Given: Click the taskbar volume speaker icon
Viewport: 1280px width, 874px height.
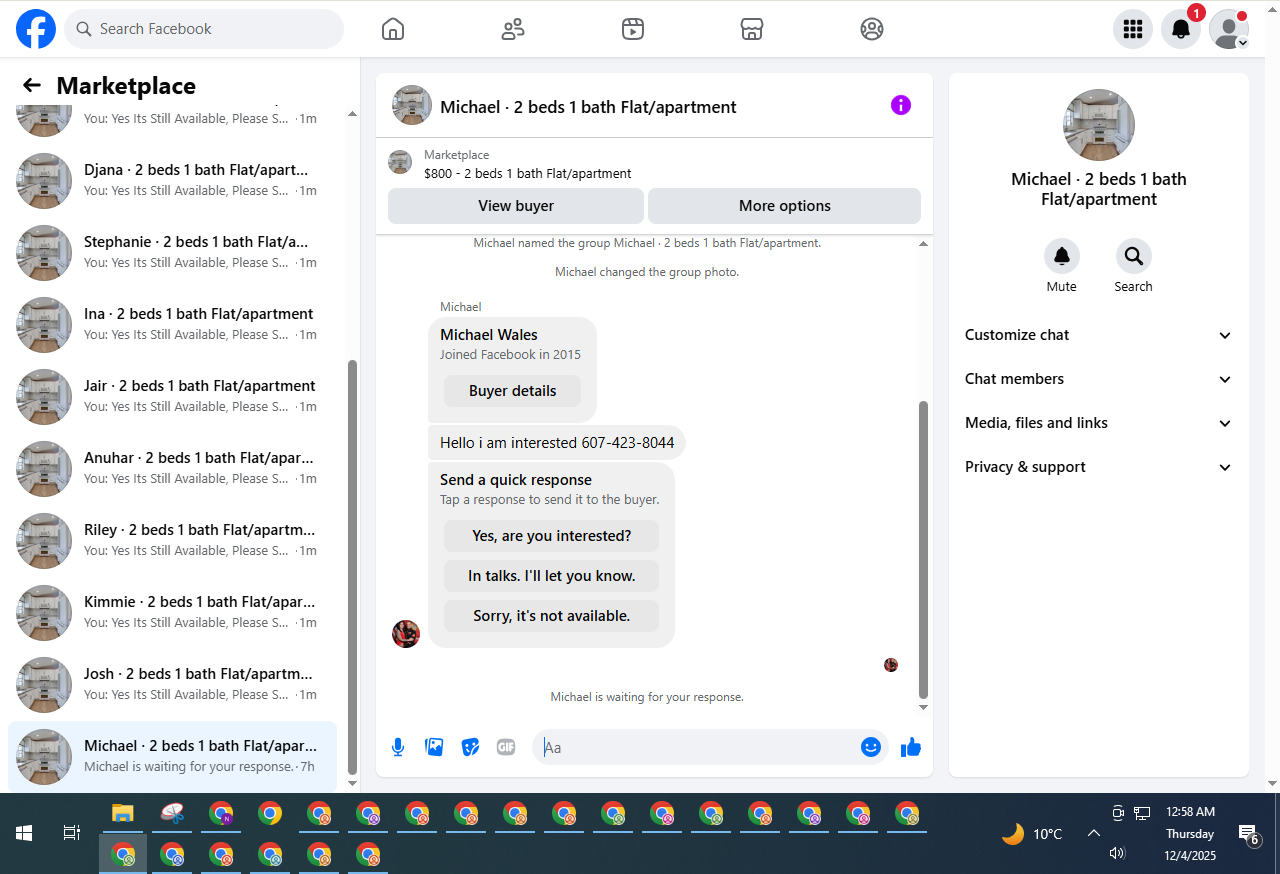Looking at the screenshot, I should click(1117, 853).
